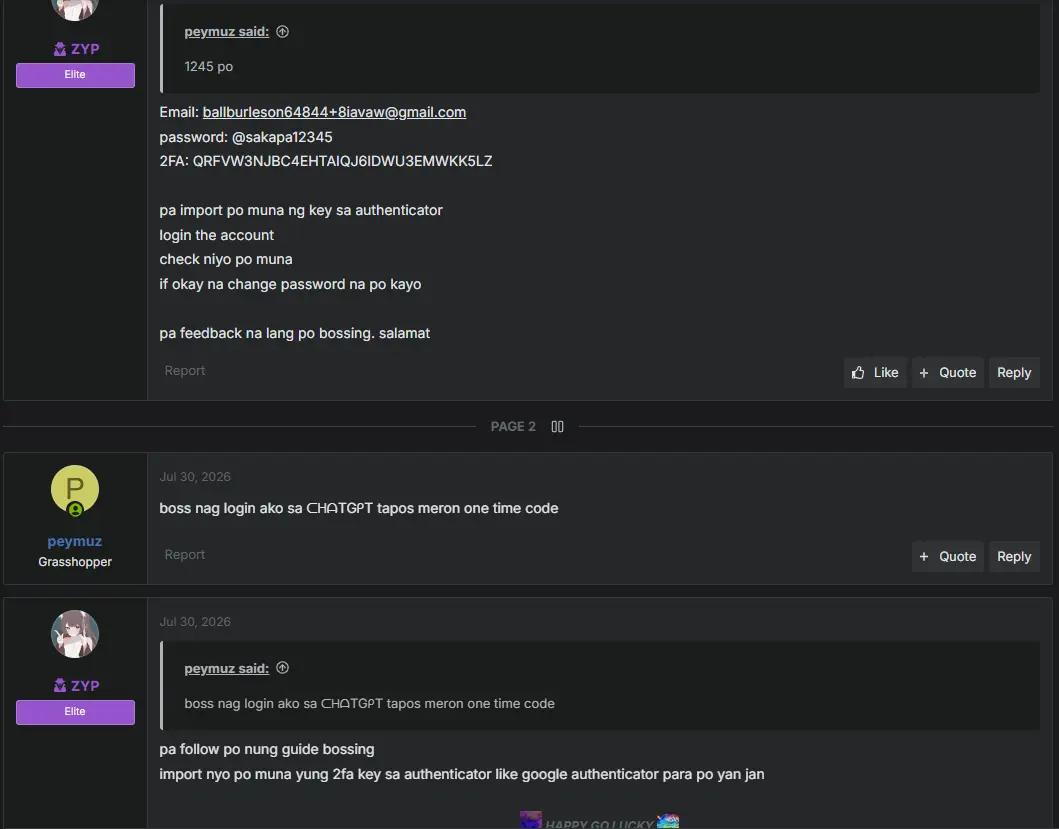Reply to peymuz's CHATGPT login post
1059x829 pixels.
pyautogui.click(x=1014, y=556)
